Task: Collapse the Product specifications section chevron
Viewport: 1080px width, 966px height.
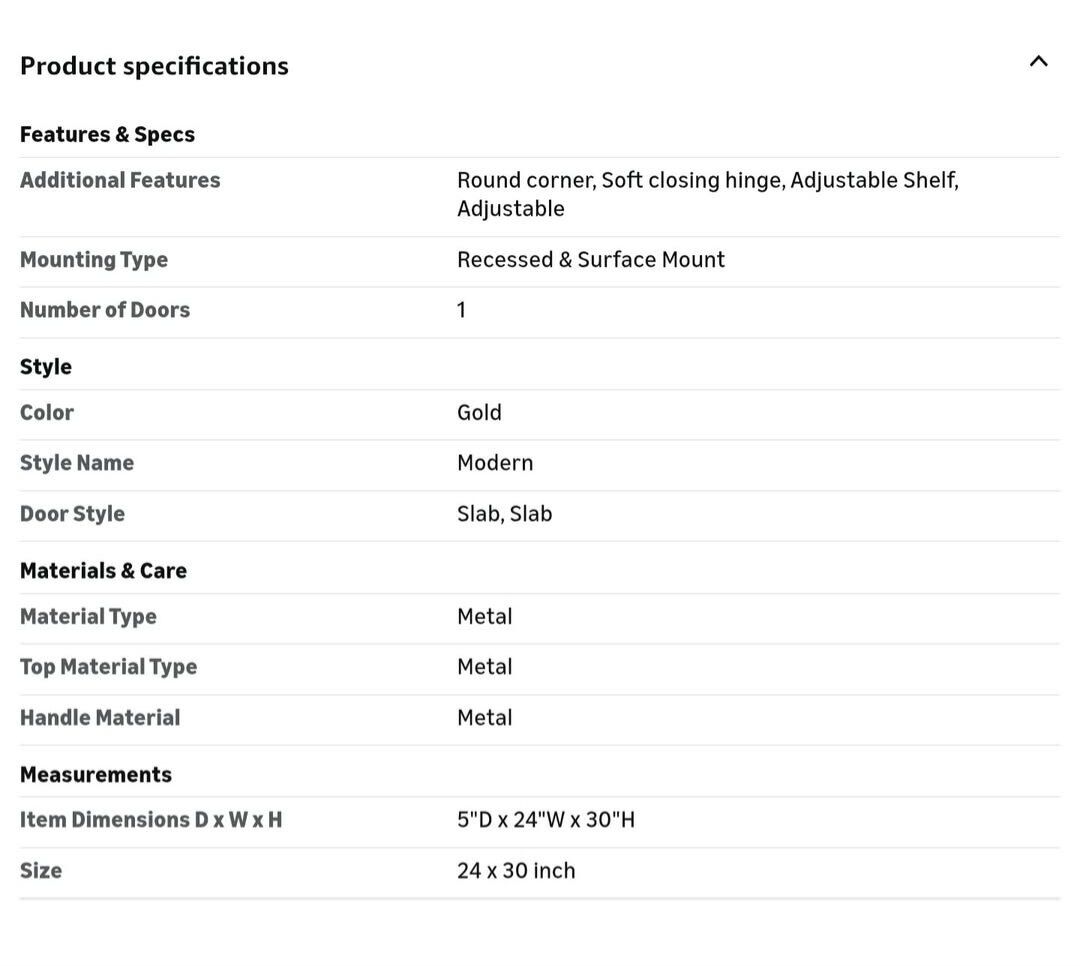Action: click(1038, 62)
